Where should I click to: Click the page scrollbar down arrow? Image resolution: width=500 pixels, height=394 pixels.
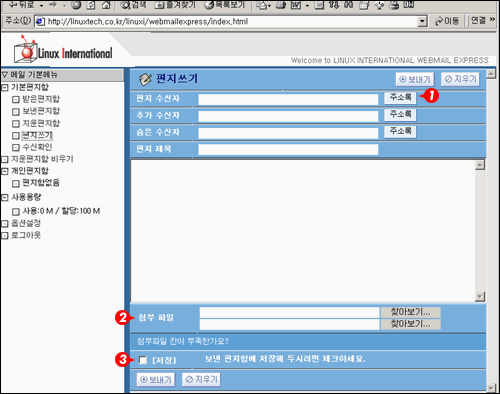(x=491, y=388)
